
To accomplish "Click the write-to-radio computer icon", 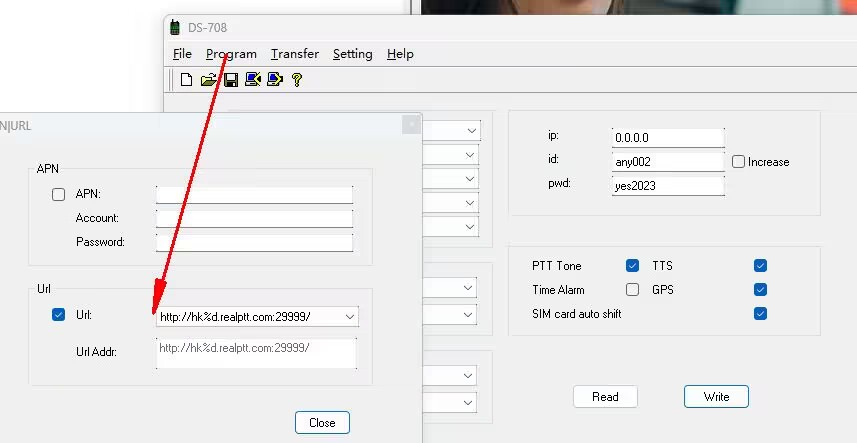I will pos(274,80).
